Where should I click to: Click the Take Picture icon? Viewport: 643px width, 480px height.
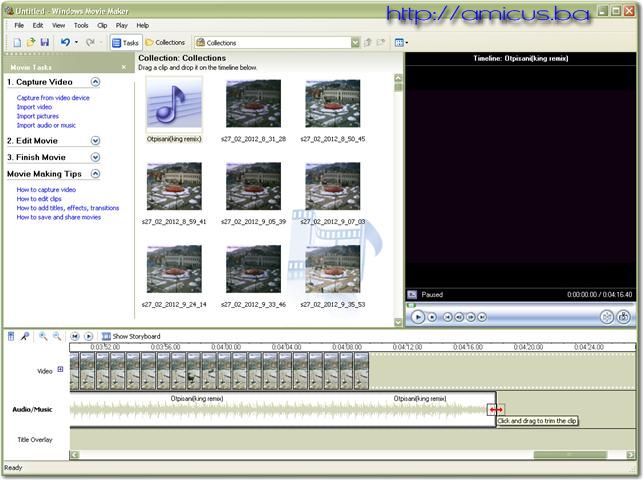pyautogui.click(x=624, y=317)
